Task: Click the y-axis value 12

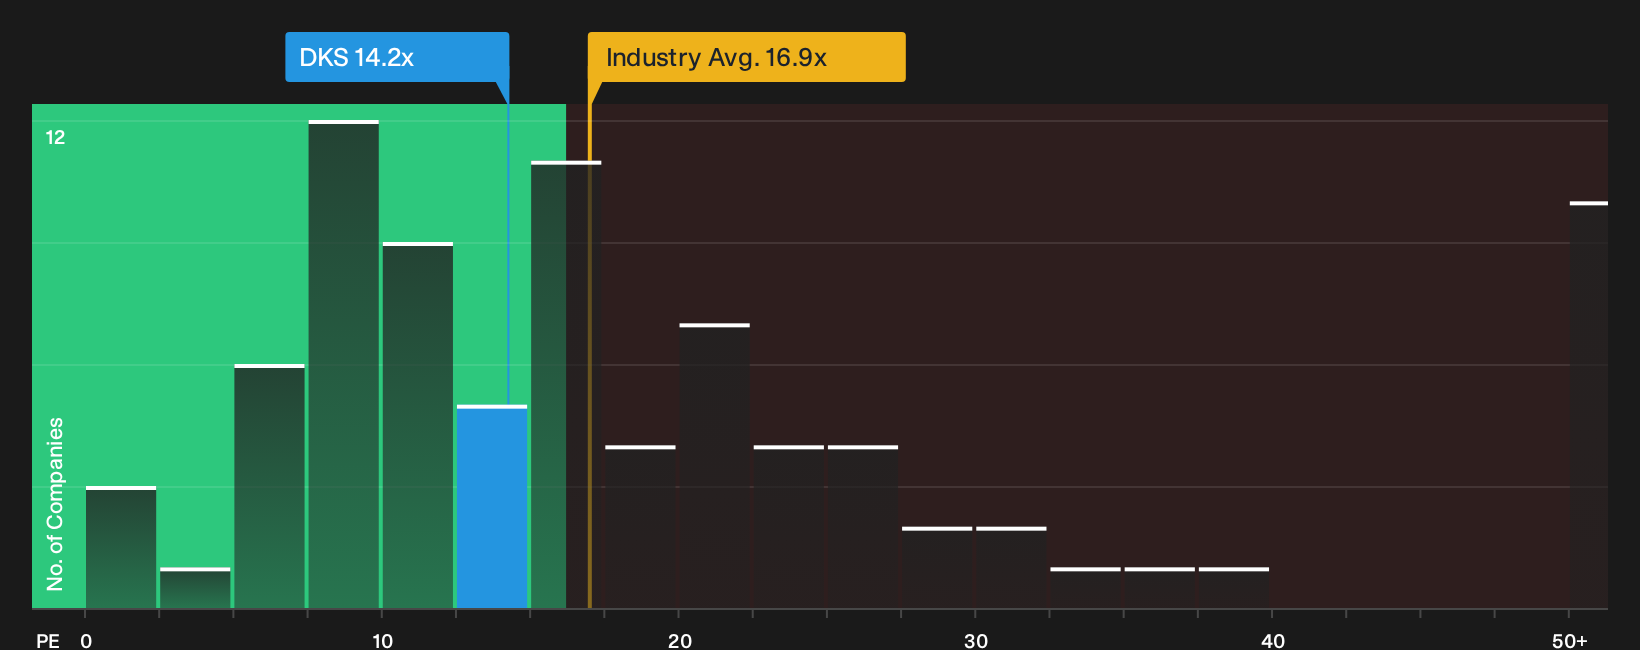Action: pyautogui.click(x=55, y=138)
